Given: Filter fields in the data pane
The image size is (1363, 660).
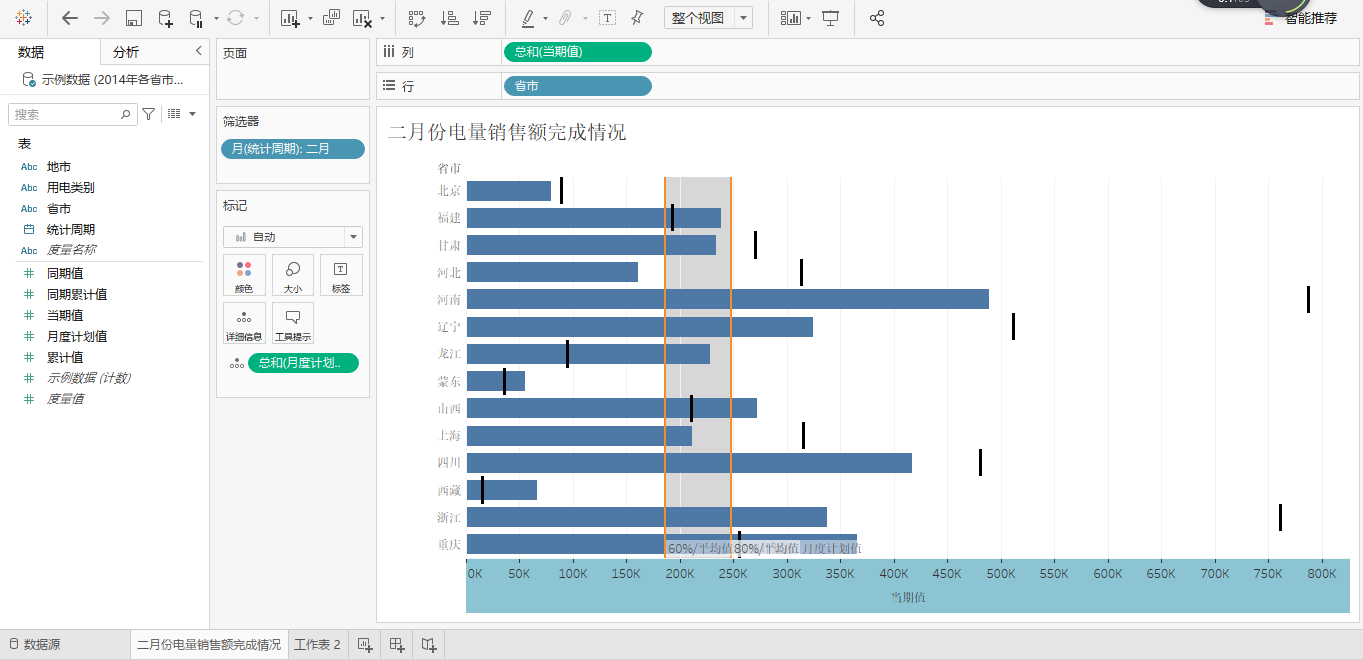Looking at the screenshot, I should pyautogui.click(x=149, y=114).
